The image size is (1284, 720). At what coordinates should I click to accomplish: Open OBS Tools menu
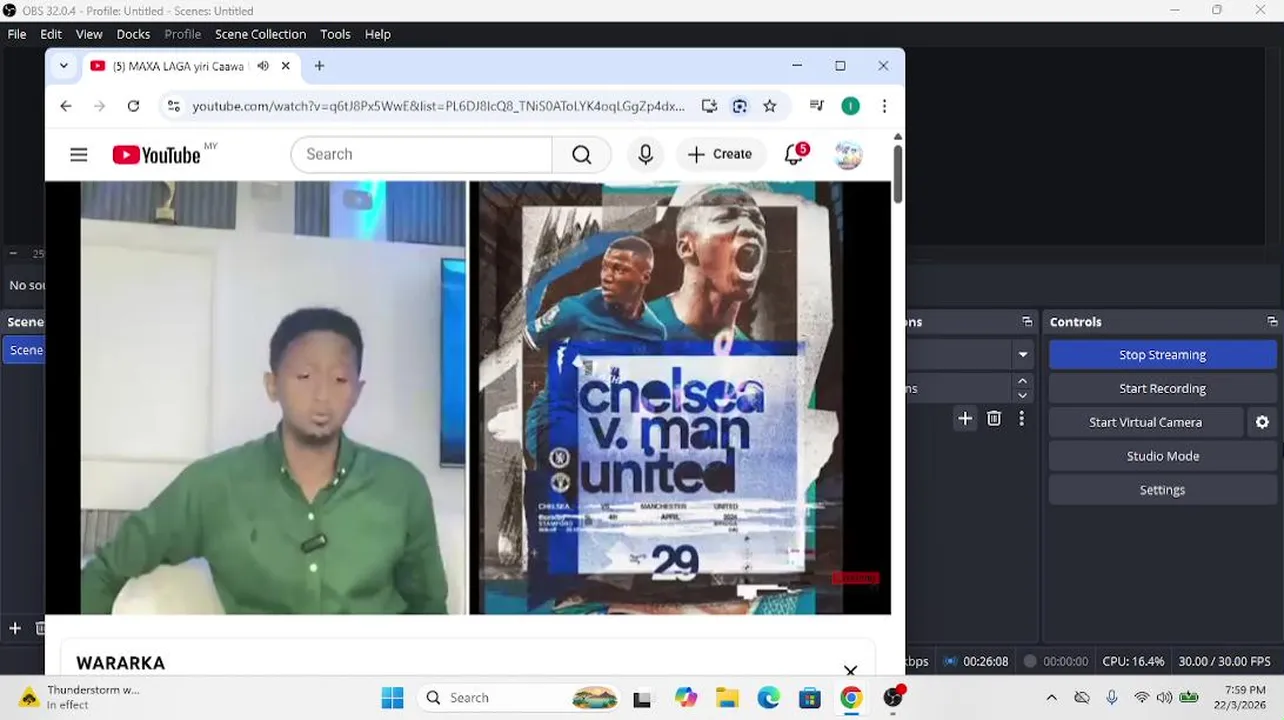[x=335, y=34]
